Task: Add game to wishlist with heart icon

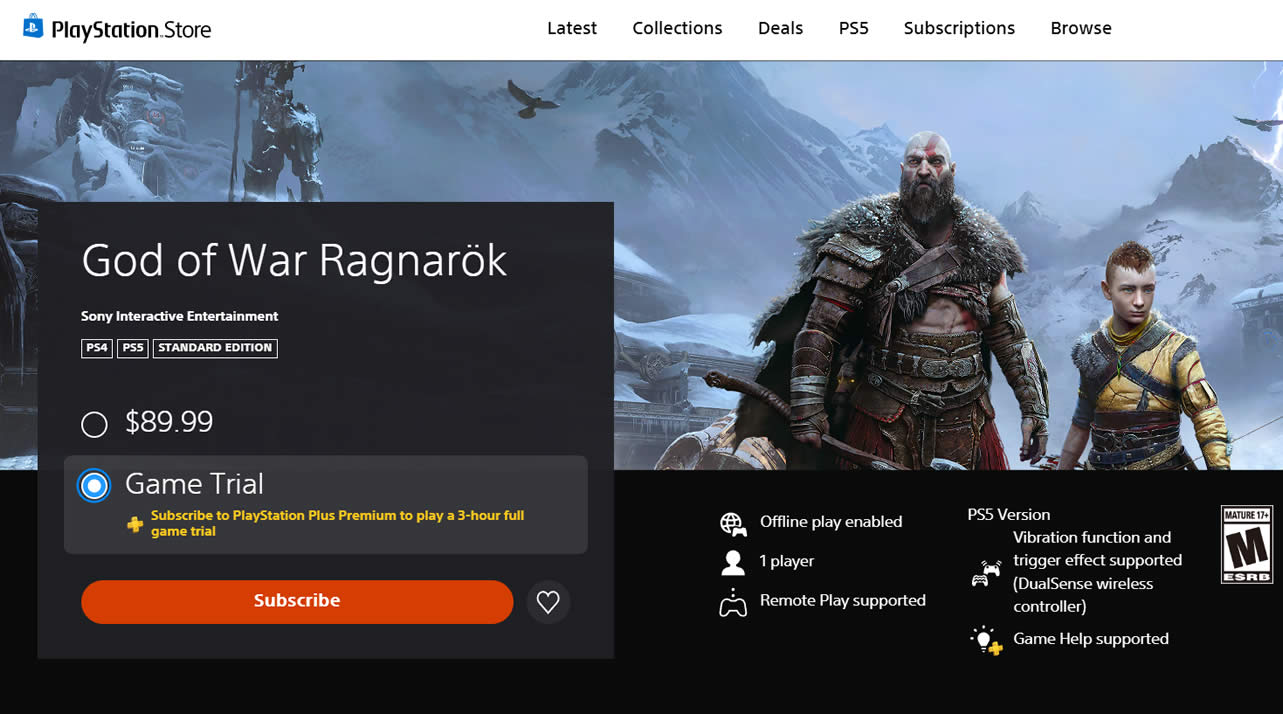Action: [x=548, y=602]
